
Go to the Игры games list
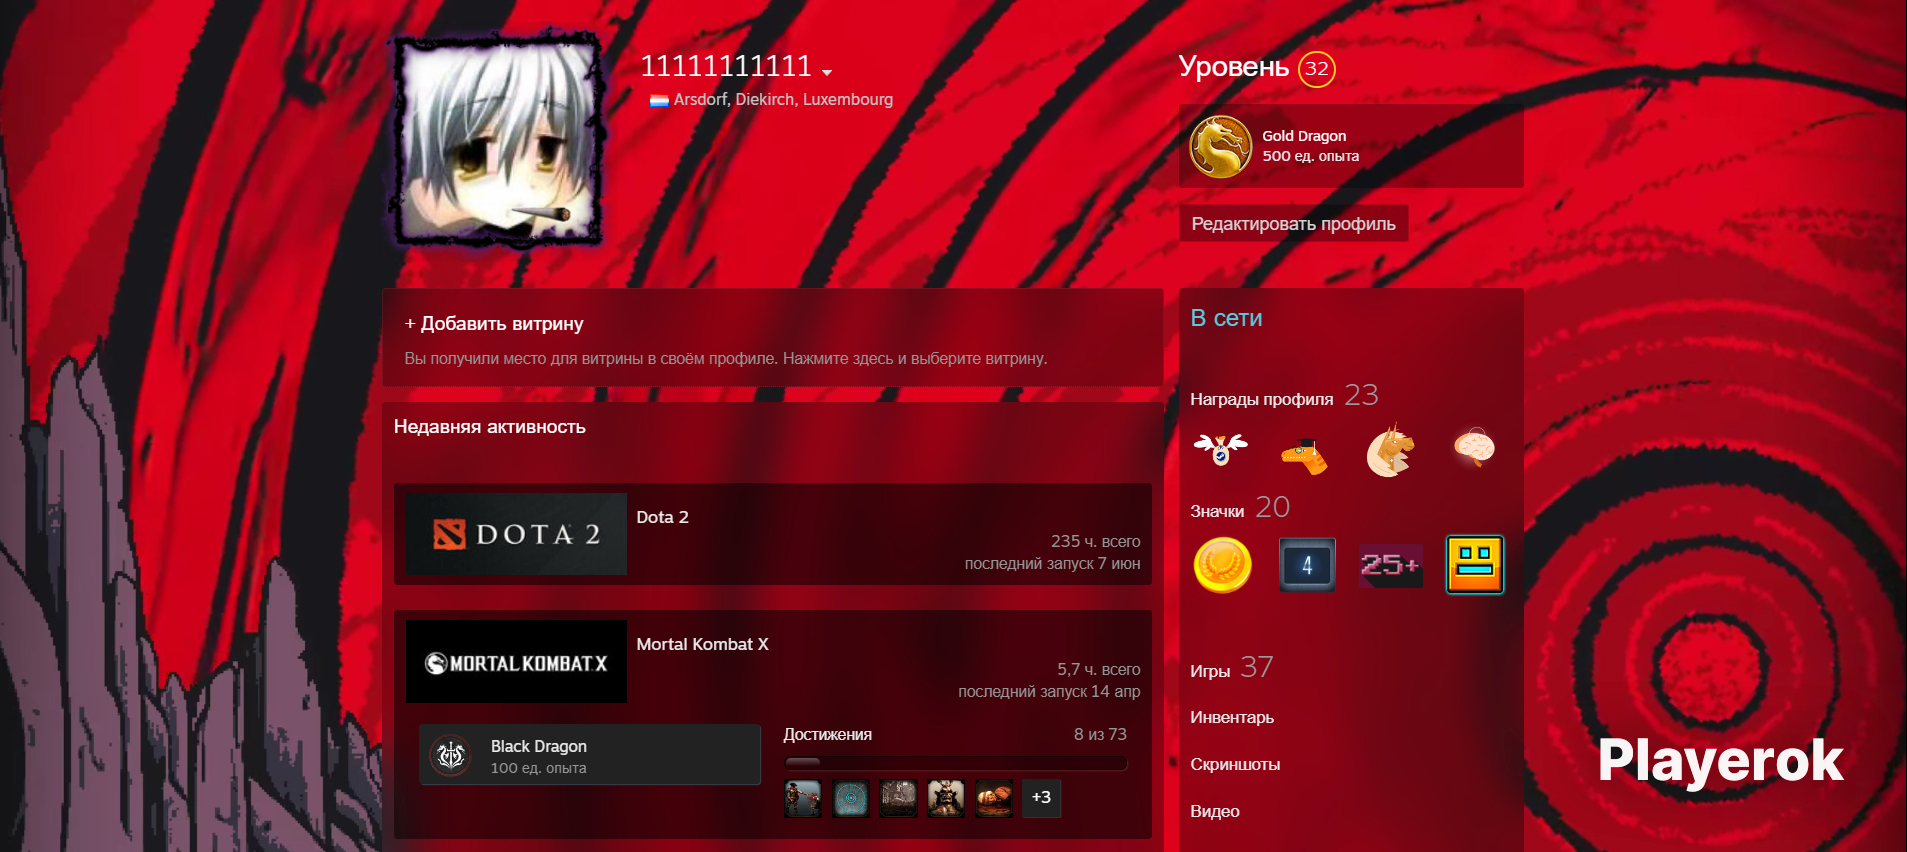point(1210,671)
